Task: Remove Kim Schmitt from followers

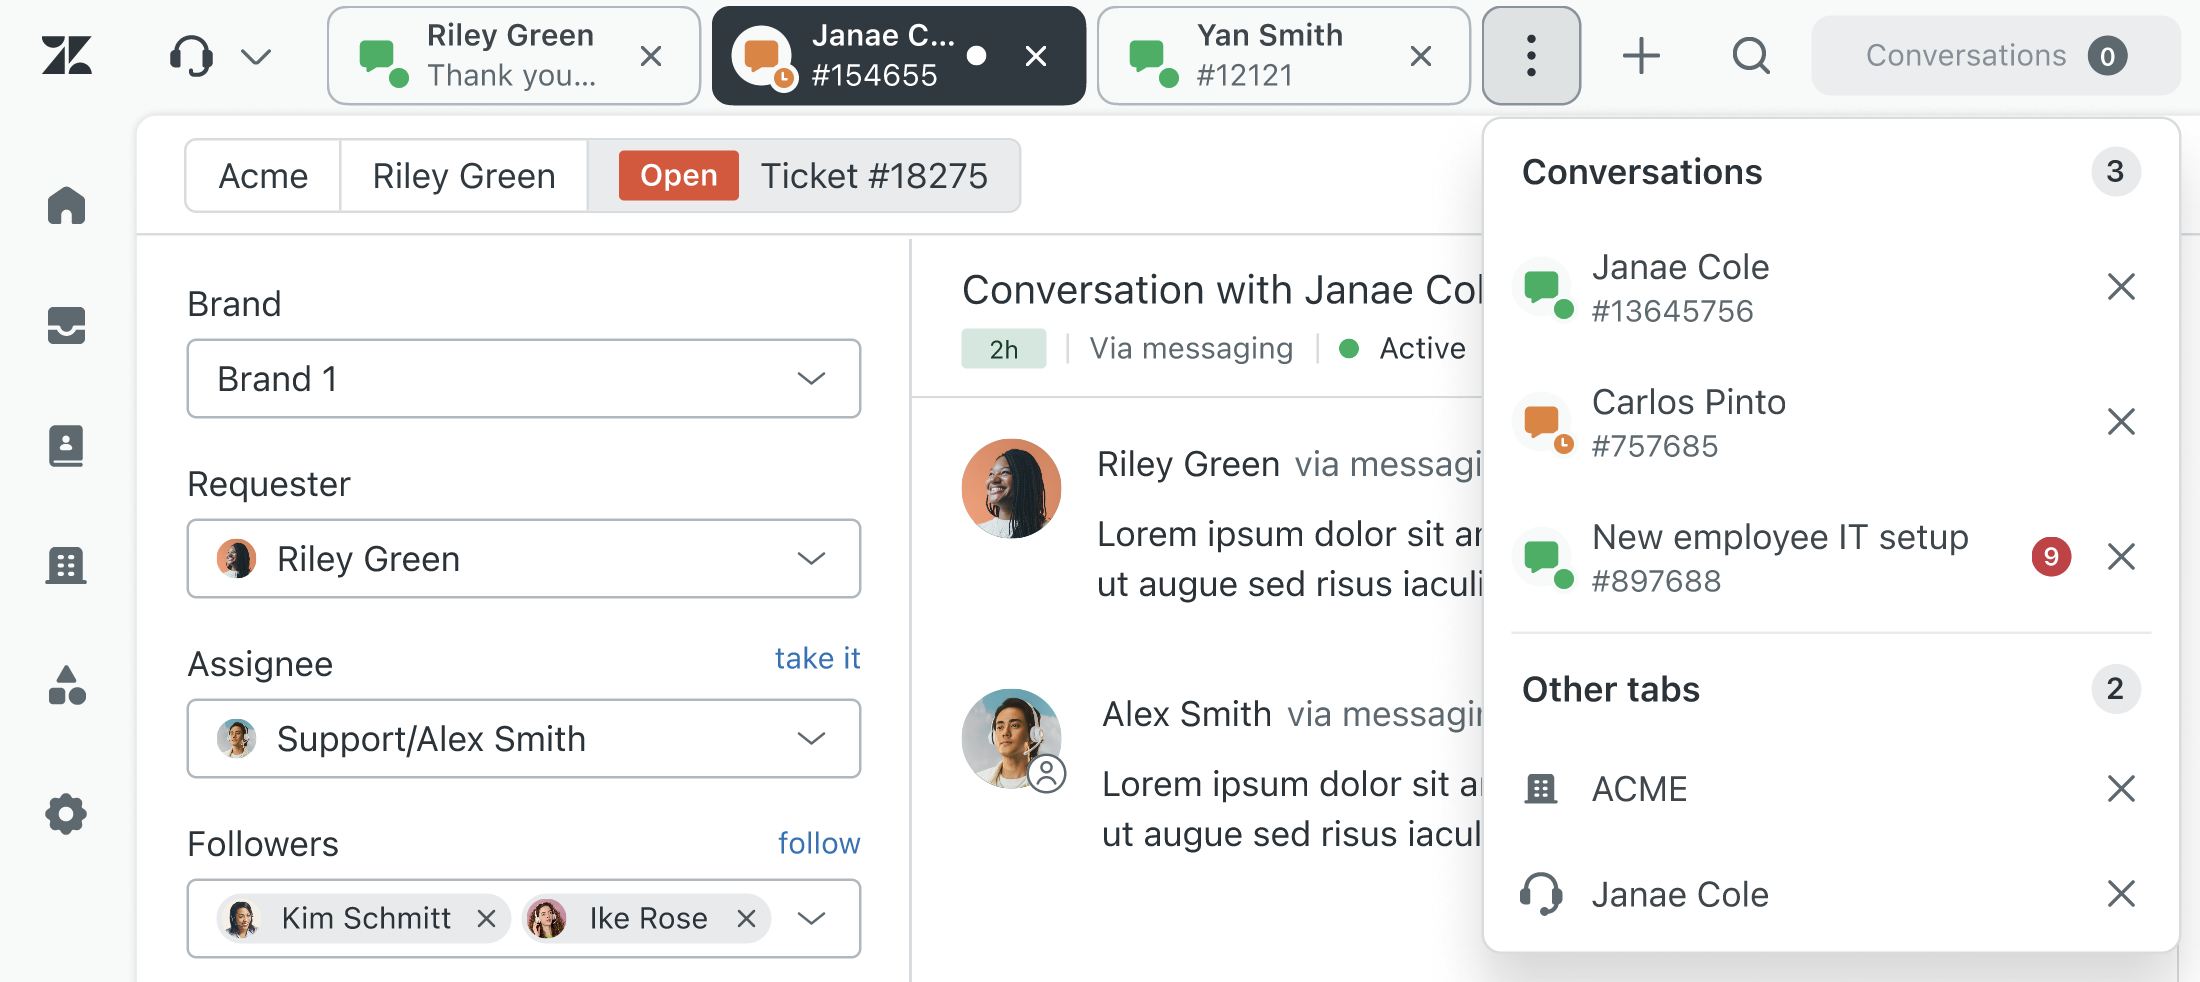Action: (x=487, y=918)
